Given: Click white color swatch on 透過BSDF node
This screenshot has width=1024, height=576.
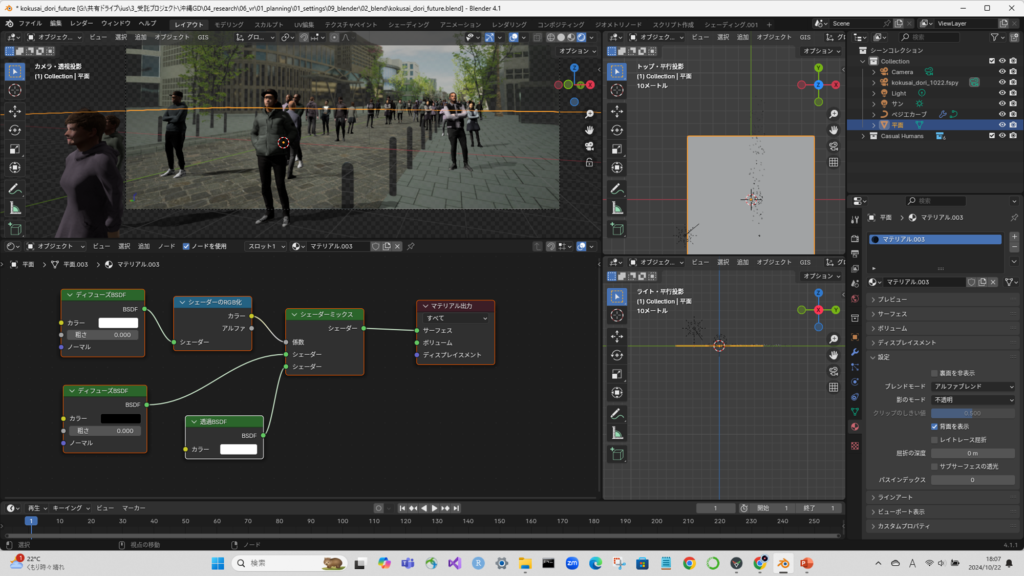Looking at the screenshot, I should point(238,450).
